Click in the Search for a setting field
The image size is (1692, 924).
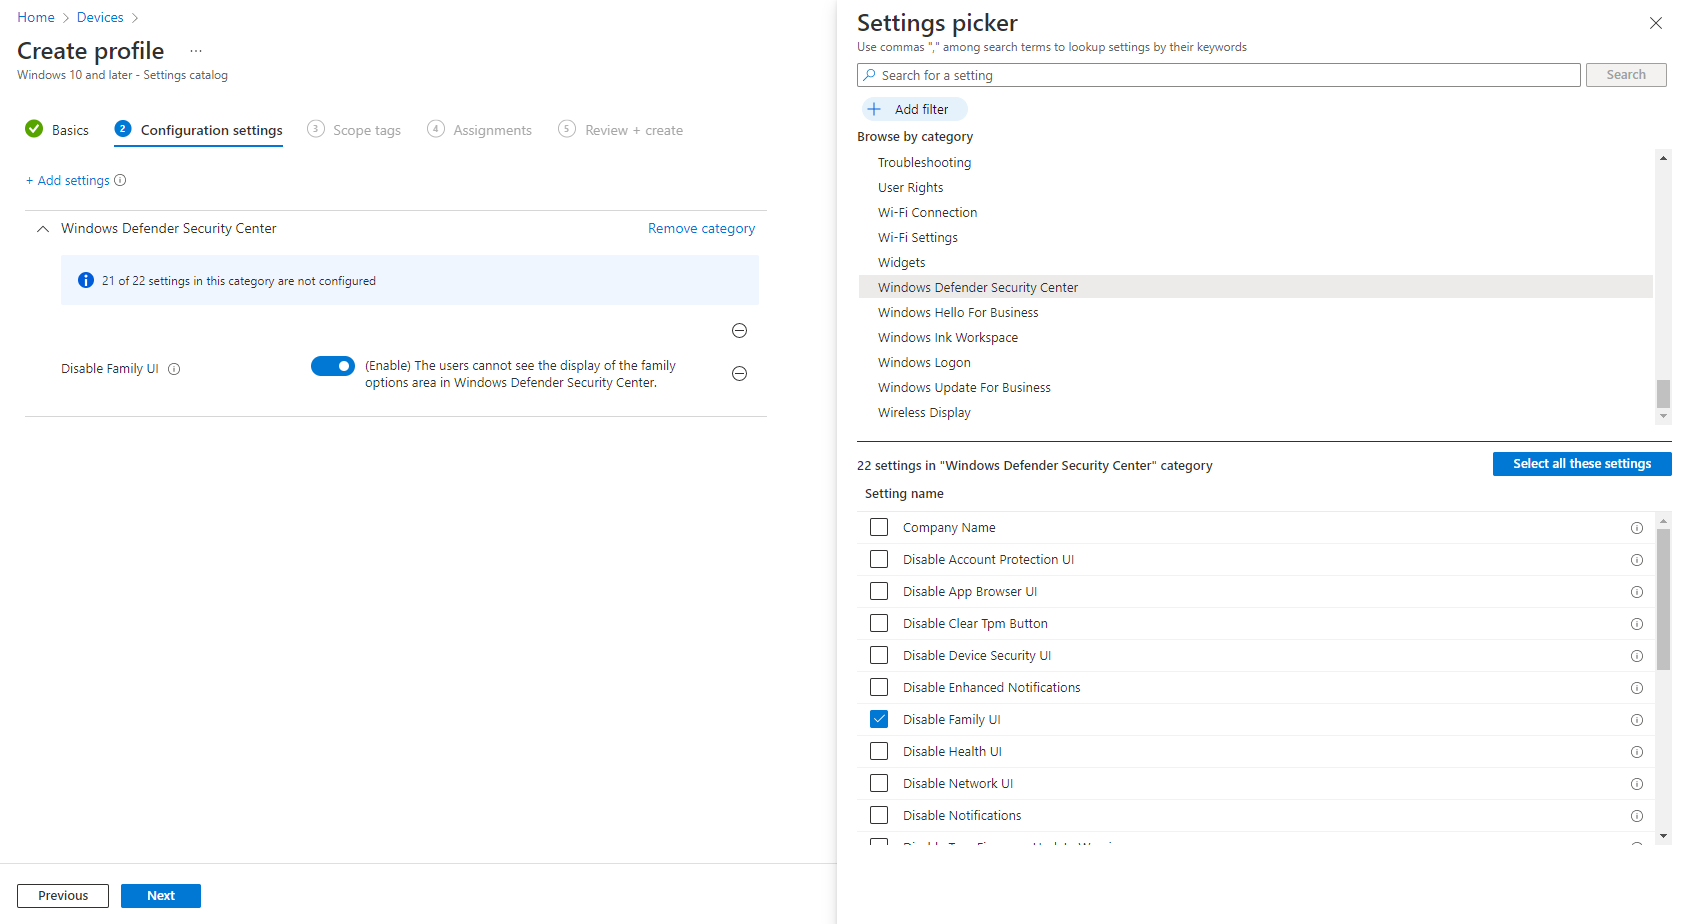(x=1218, y=75)
